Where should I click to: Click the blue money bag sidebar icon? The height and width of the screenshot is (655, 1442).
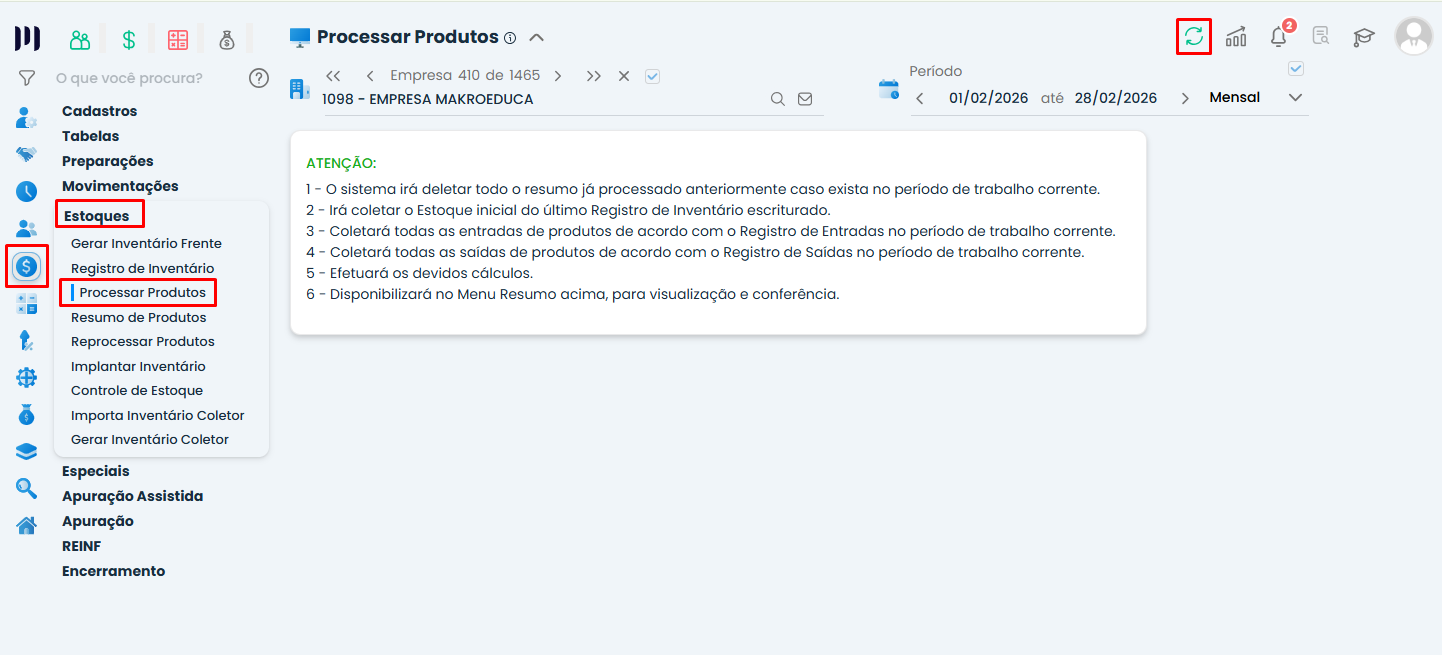click(26, 414)
